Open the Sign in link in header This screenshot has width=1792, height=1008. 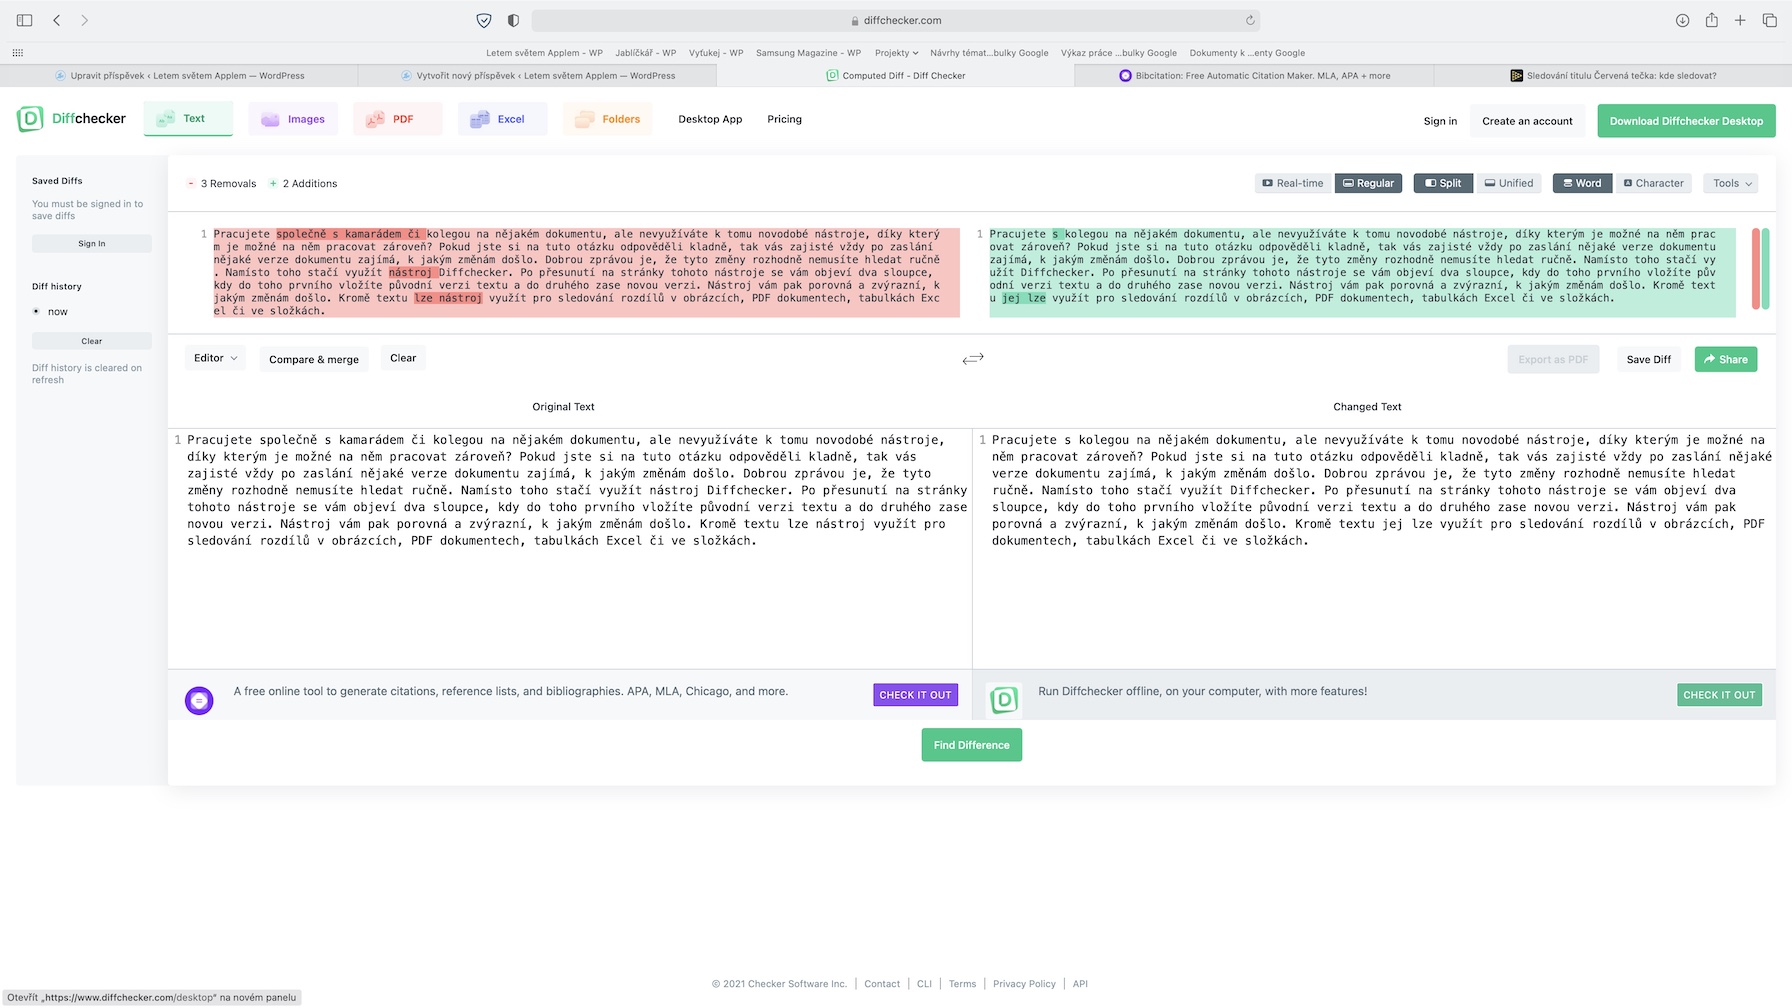click(1440, 121)
